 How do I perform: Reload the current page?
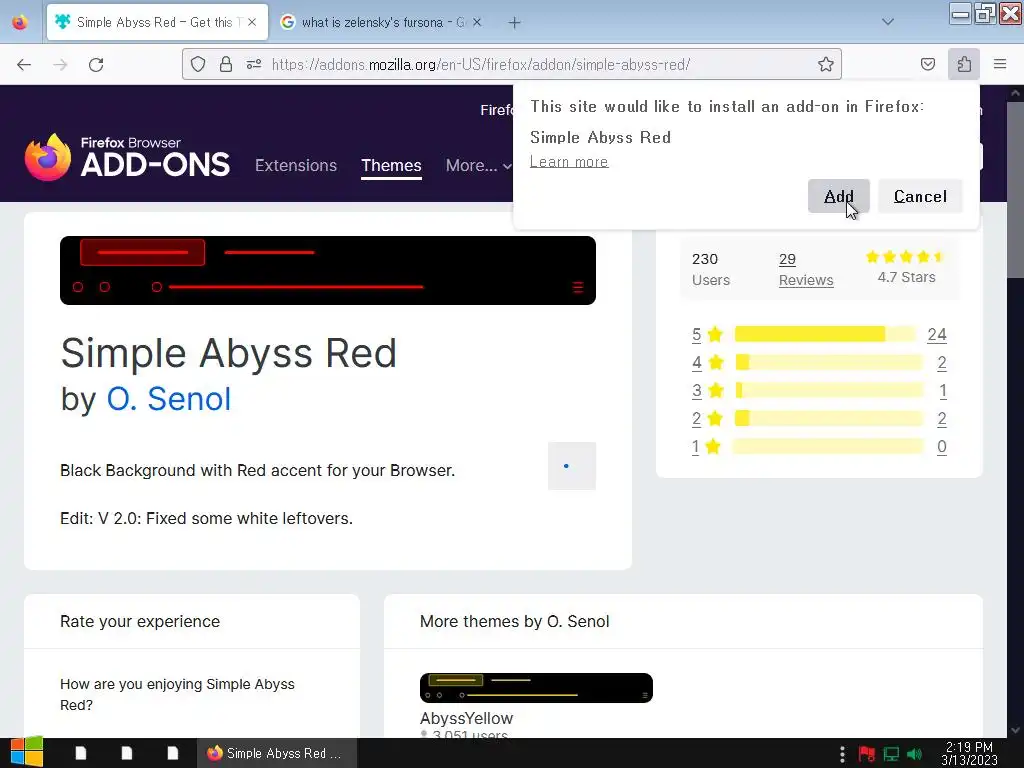96,64
